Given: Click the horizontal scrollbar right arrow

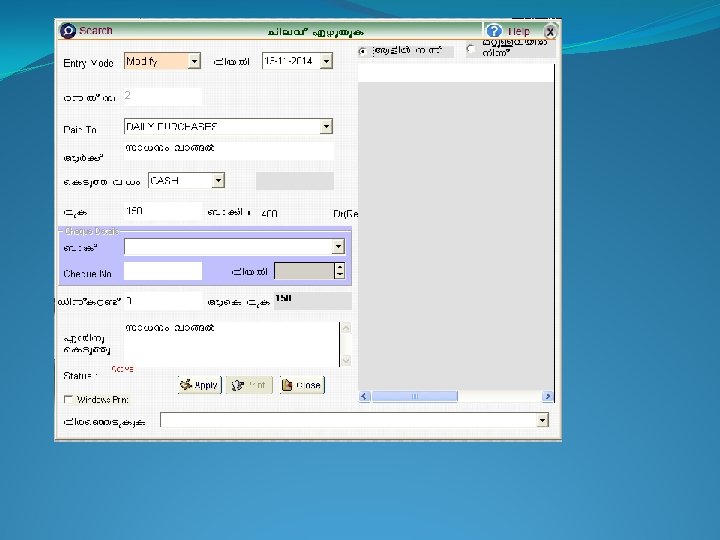Looking at the screenshot, I should [x=547, y=396].
